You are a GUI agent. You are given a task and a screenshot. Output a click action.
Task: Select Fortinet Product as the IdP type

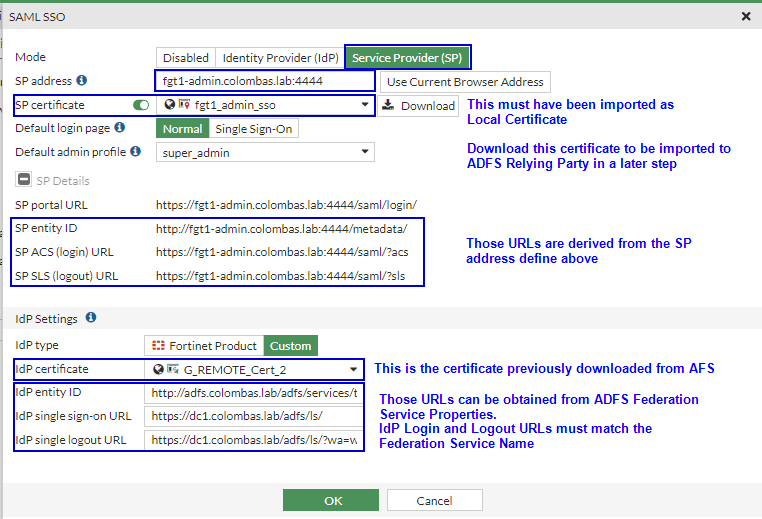tap(204, 346)
